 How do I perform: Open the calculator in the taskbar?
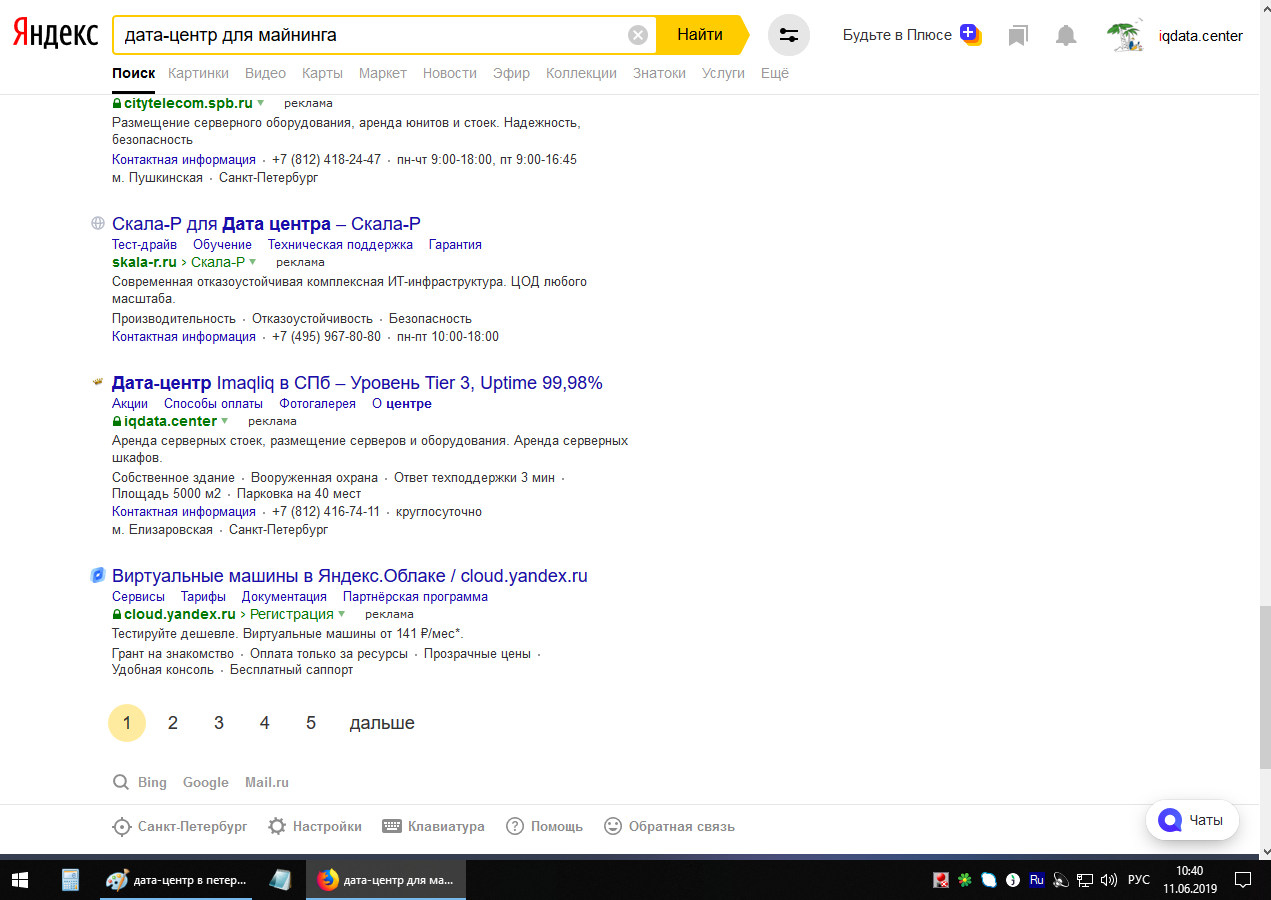tap(70, 880)
